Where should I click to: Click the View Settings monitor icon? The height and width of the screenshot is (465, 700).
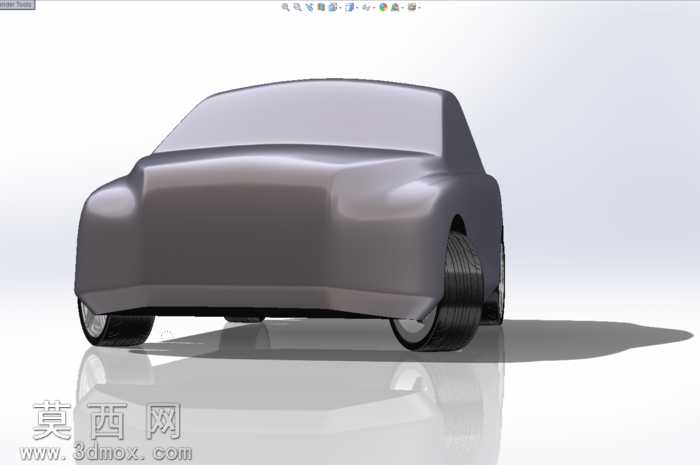pyautogui.click(x=412, y=7)
